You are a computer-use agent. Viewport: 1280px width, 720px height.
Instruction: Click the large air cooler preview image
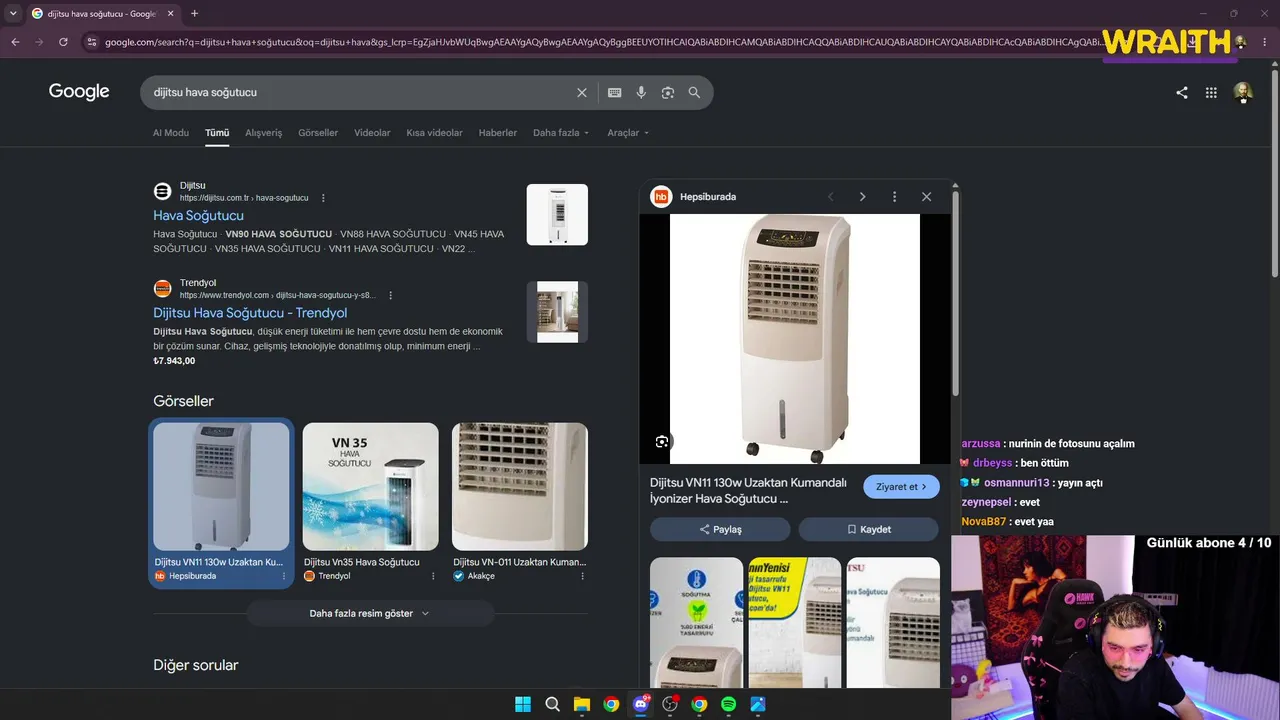pyautogui.click(x=794, y=339)
